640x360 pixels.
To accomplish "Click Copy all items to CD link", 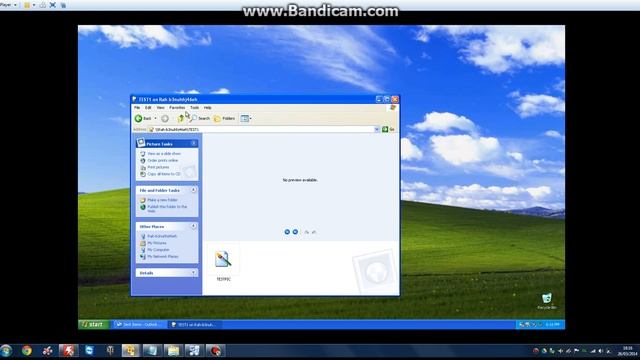I will (164, 174).
